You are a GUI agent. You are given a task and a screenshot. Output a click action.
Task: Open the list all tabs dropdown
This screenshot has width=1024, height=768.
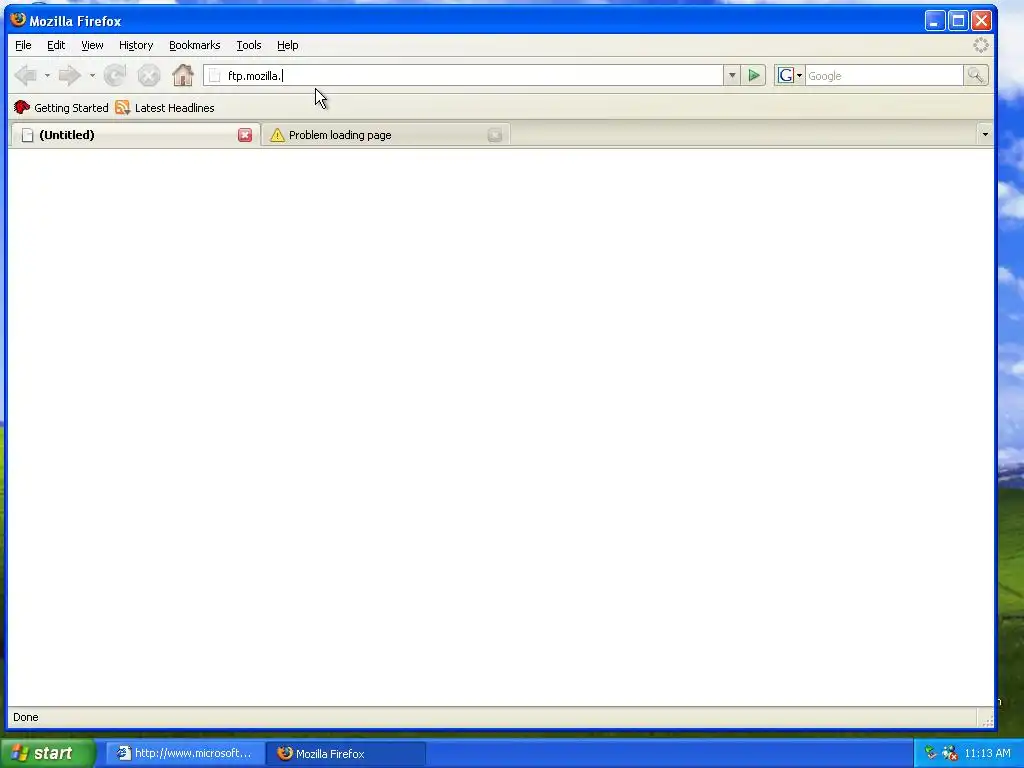(985, 135)
